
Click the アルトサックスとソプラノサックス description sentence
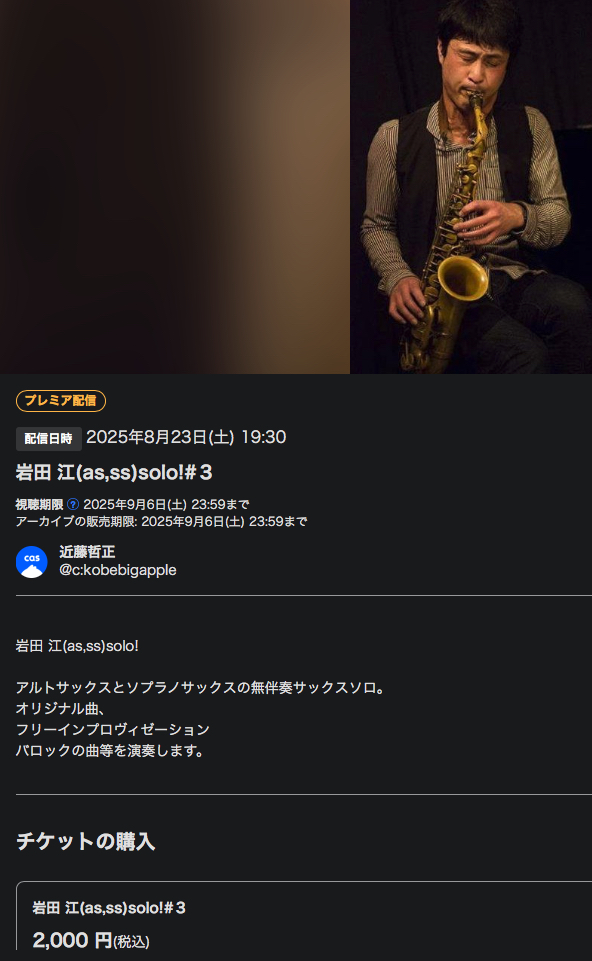[x=202, y=688]
